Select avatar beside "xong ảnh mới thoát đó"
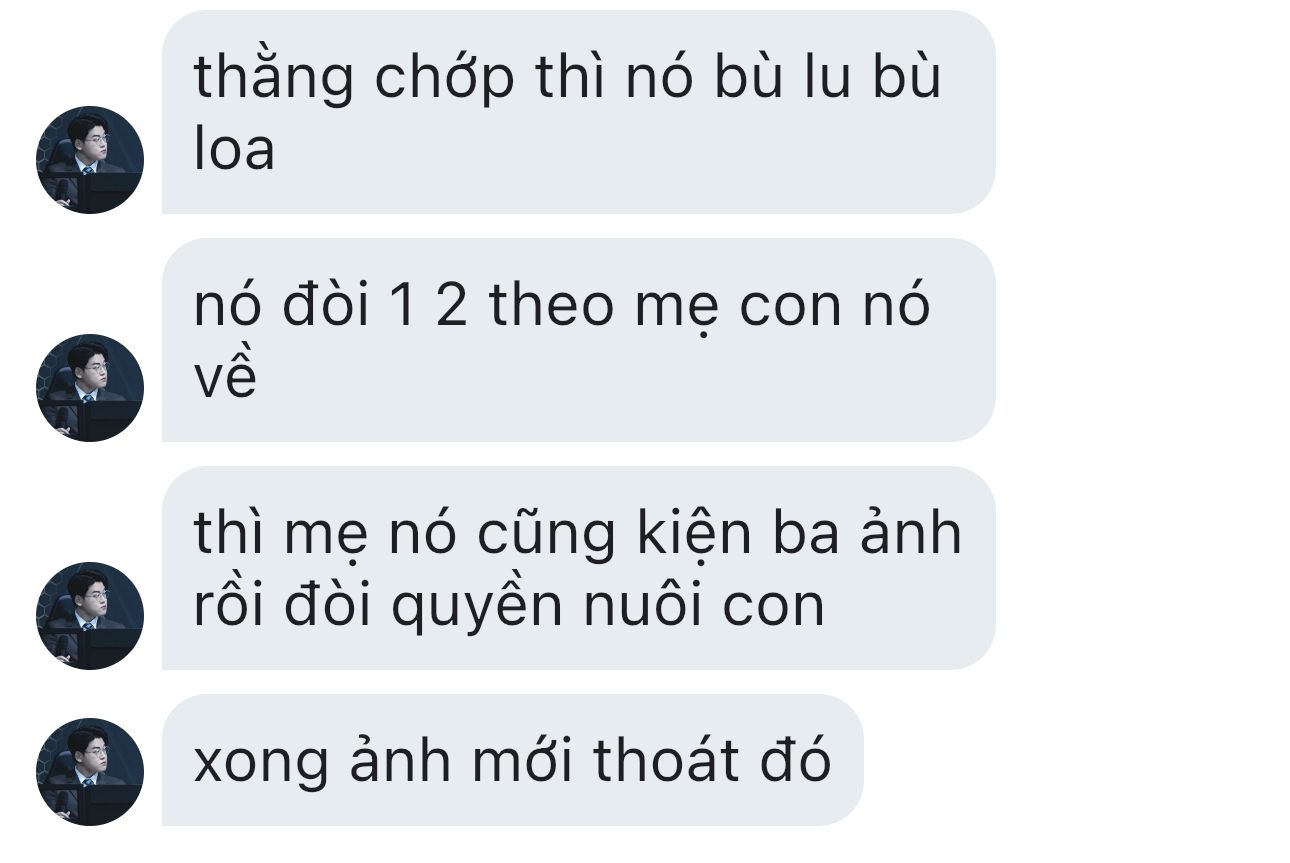1290x863 pixels. pos(90,772)
